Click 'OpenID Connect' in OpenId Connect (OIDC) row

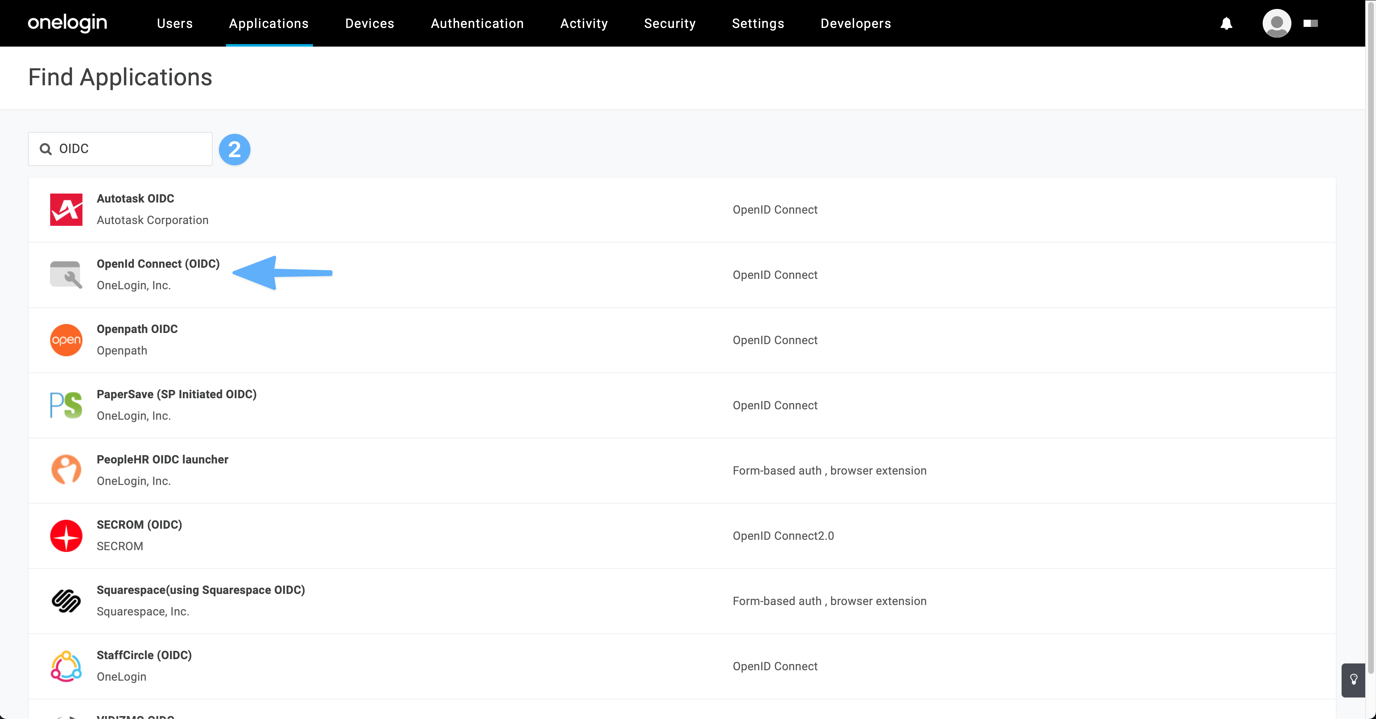click(x=775, y=275)
